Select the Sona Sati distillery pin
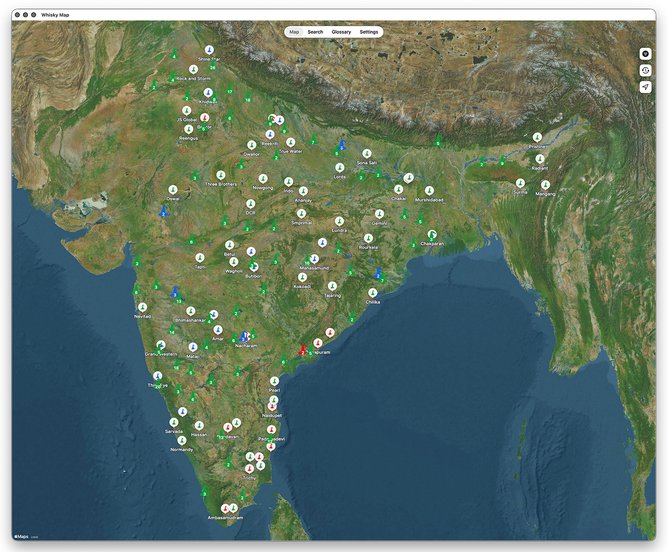The height and width of the screenshot is (552, 668). click(367, 154)
